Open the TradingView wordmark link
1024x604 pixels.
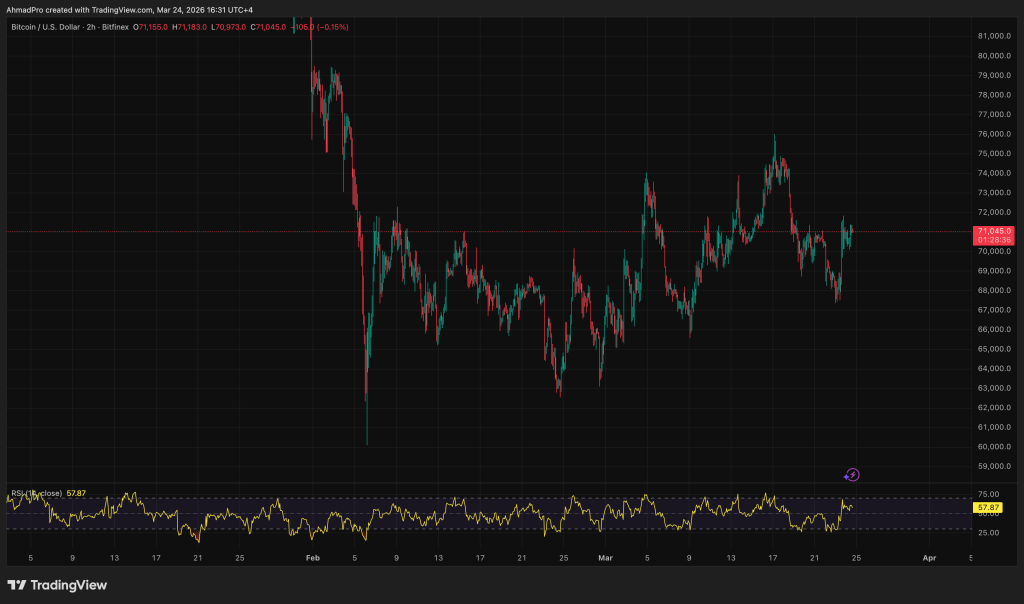click(69, 585)
